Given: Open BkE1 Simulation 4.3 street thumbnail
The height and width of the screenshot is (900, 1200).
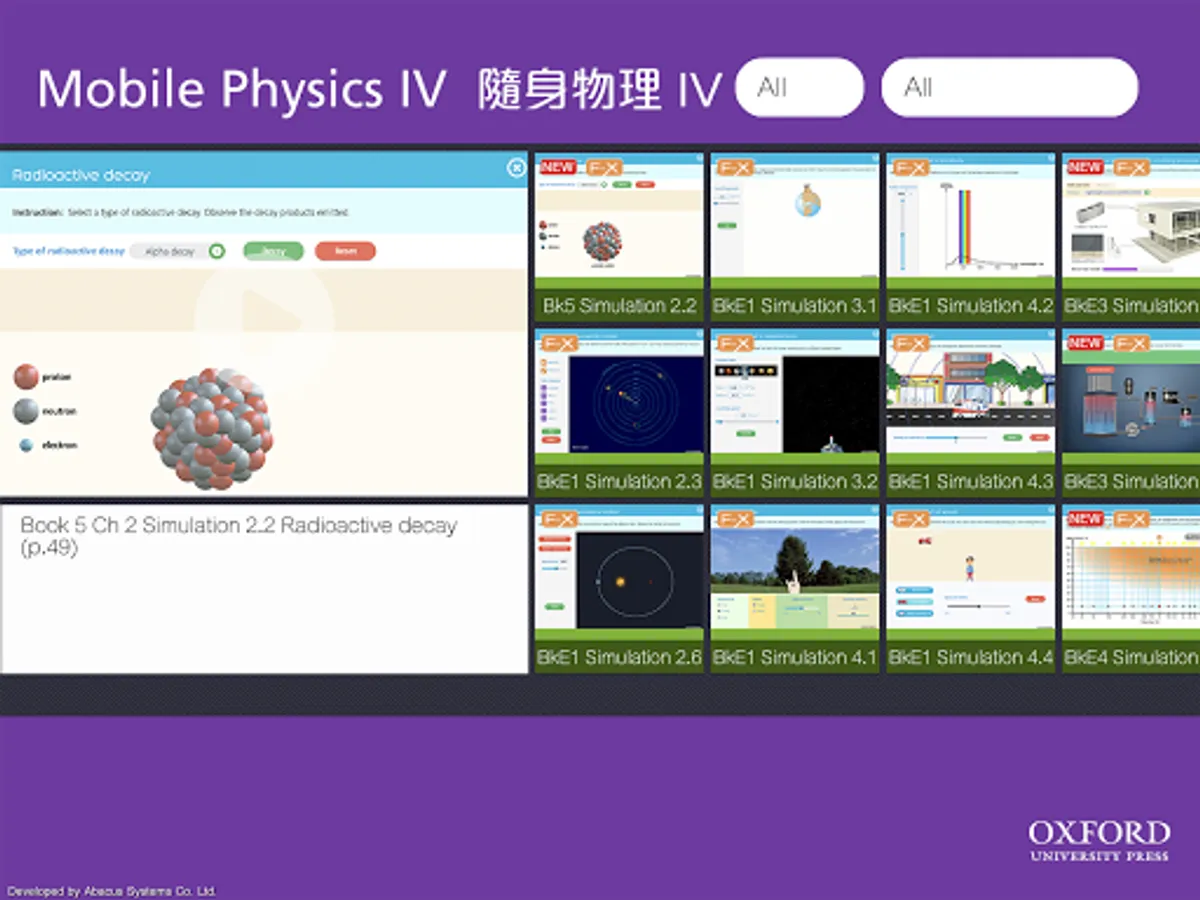Looking at the screenshot, I should pos(971,413).
